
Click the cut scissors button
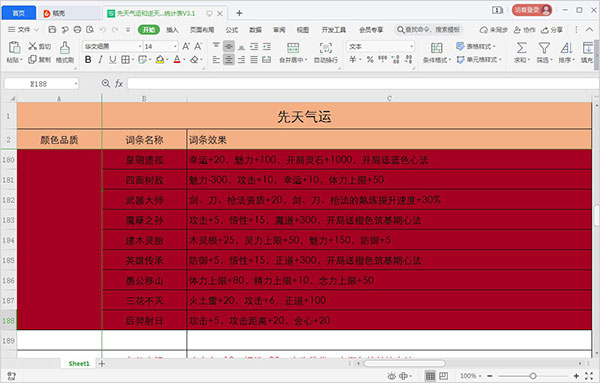[39, 46]
